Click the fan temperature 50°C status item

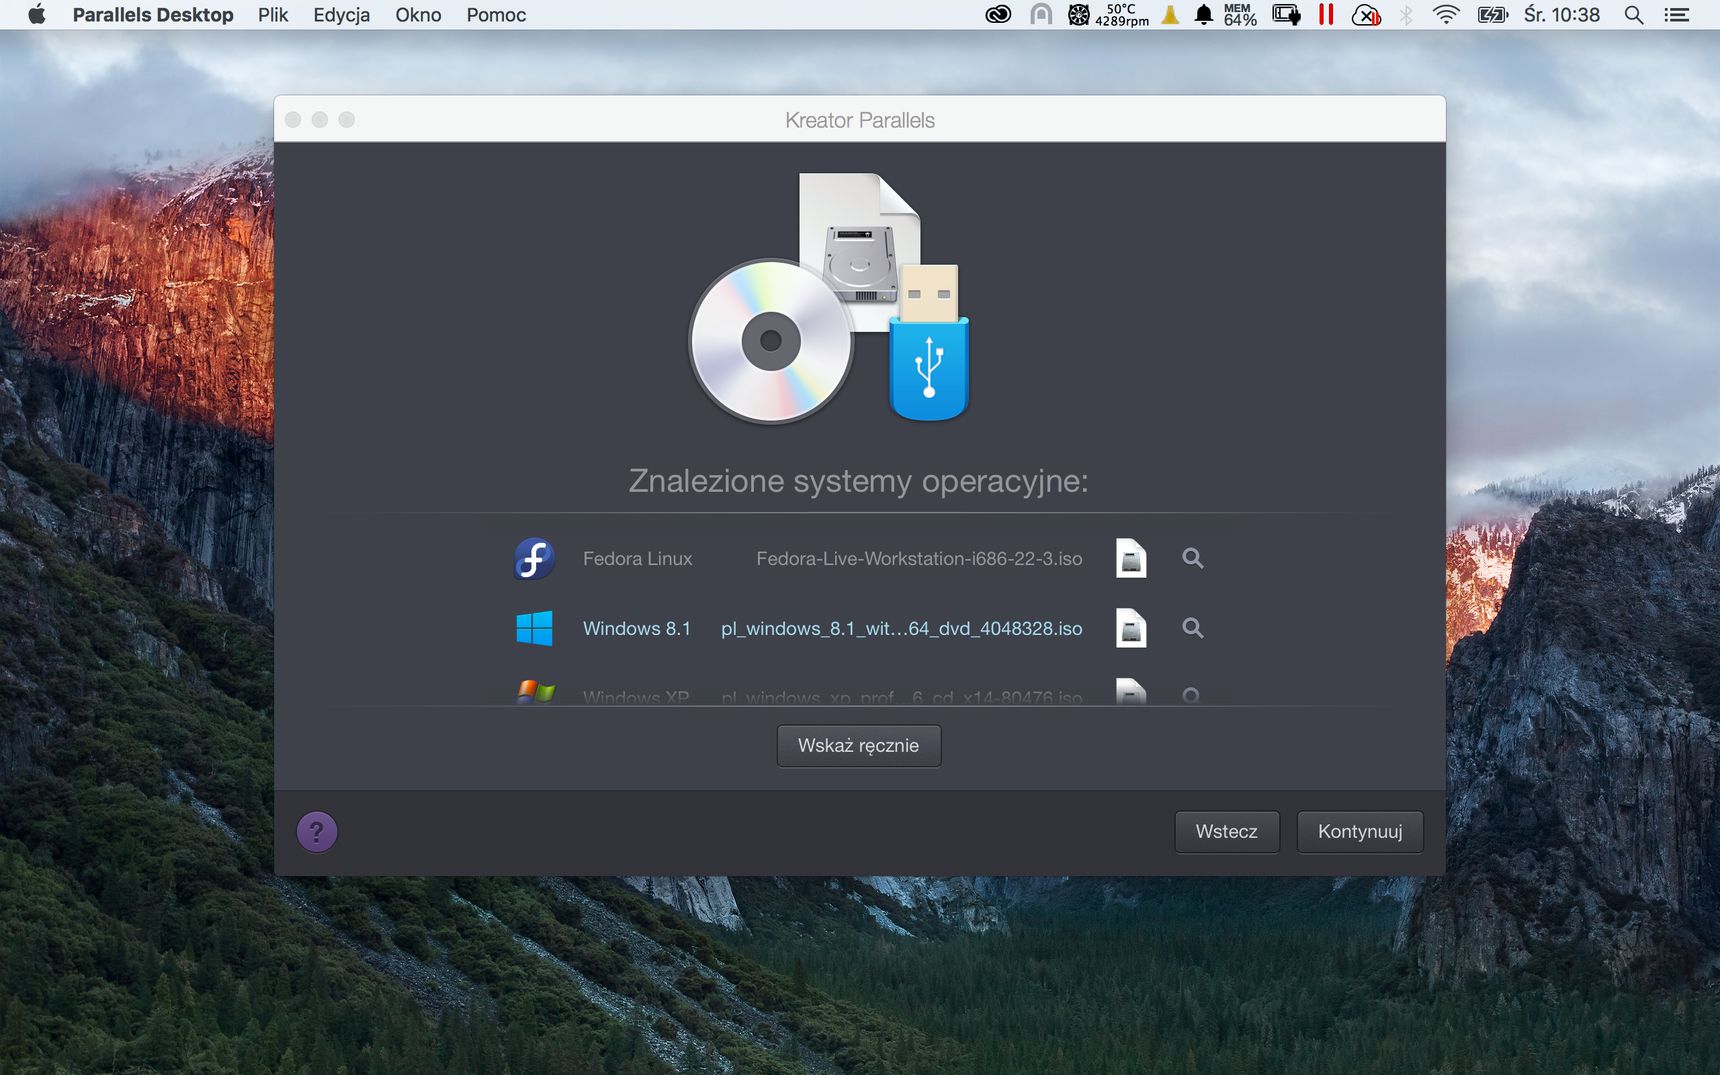click(x=1109, y=15)
